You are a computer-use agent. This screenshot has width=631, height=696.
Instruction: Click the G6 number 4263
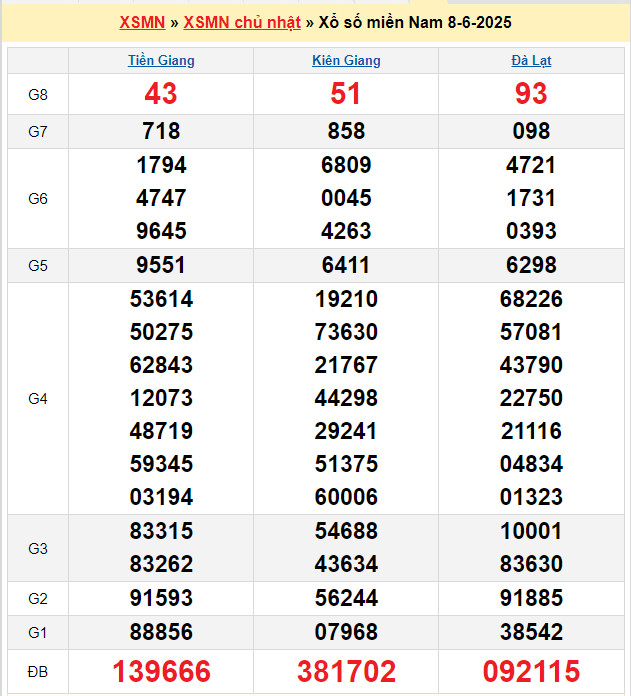(346, 231)
